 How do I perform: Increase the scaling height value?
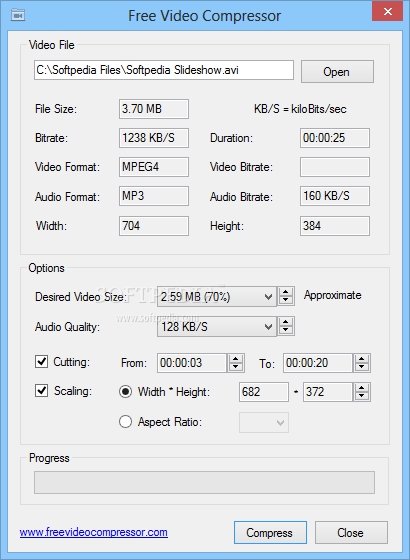click(362, 388)
